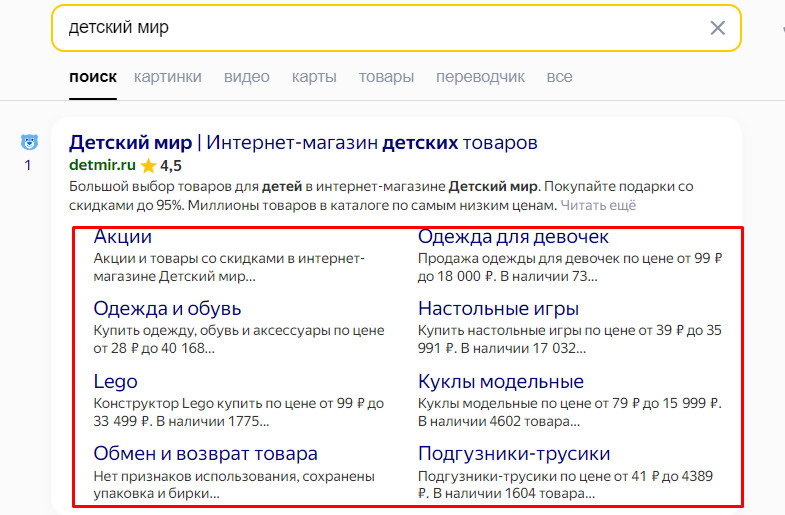785x515 pixels.
Task: Open the "Настольные игры" sitelink
Action: point(498,309)
